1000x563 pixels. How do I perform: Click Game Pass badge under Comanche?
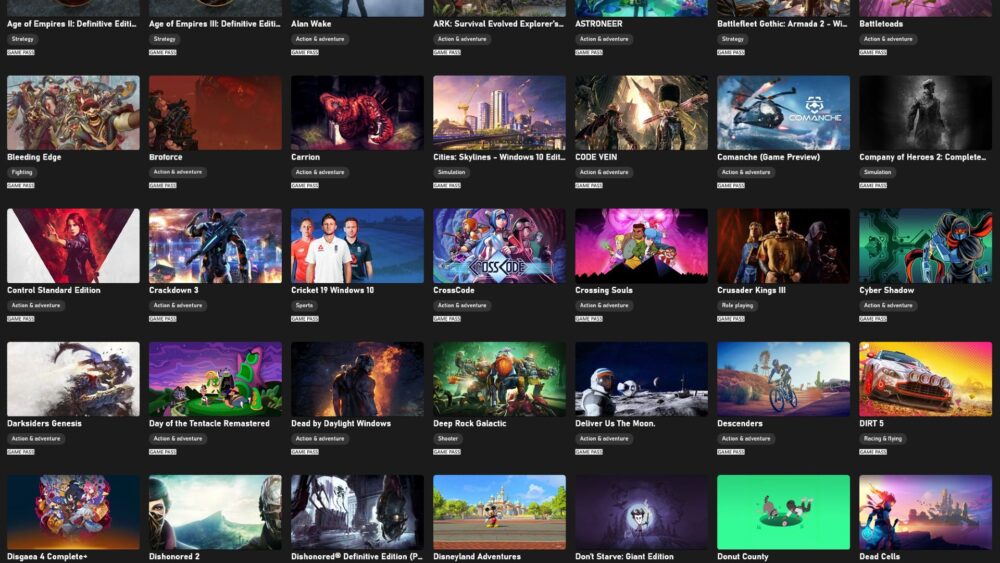[731, 186]
